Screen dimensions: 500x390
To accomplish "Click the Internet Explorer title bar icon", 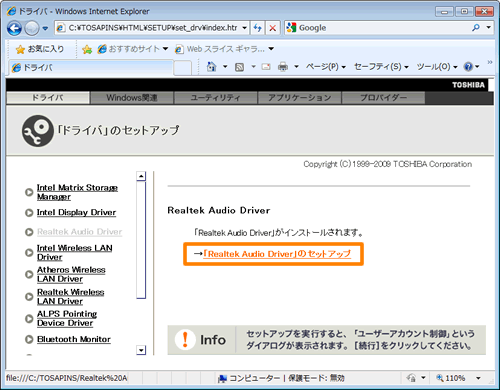I will click(11, 11).
